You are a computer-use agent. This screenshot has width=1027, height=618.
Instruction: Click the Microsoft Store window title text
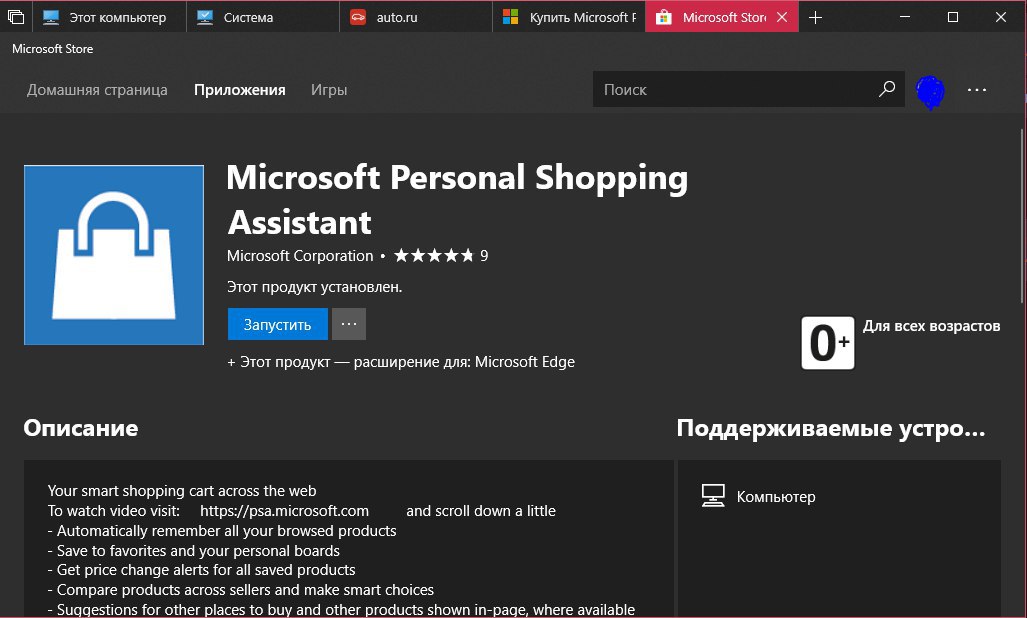click(x=52, y=49)
